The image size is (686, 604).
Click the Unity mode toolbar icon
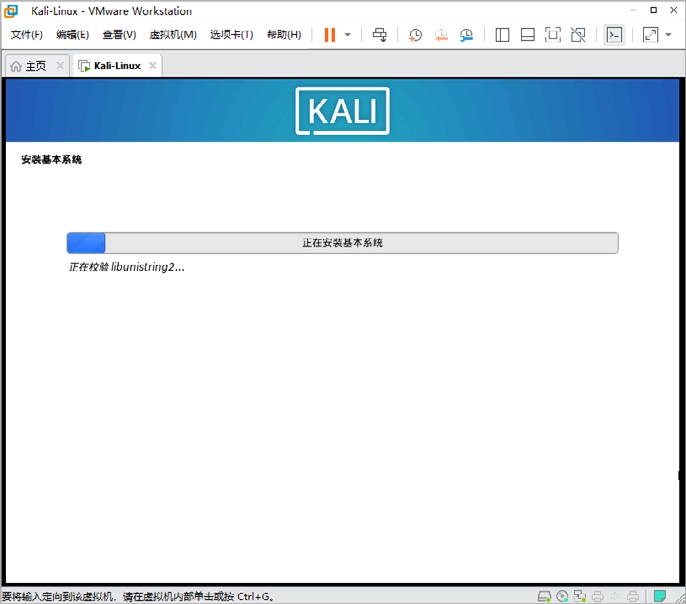(578, 35)
